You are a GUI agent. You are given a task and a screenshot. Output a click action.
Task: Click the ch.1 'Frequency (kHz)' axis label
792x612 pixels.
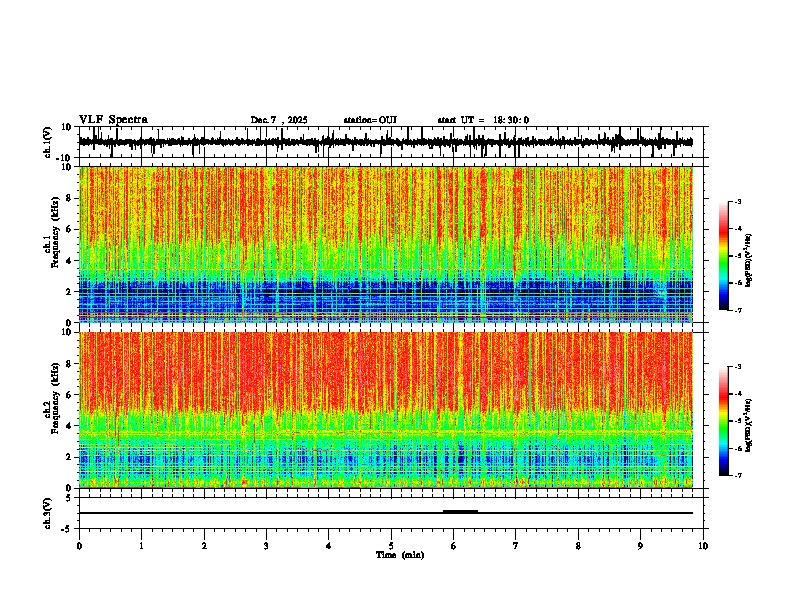pyautogui.click(x=54, y=232)
